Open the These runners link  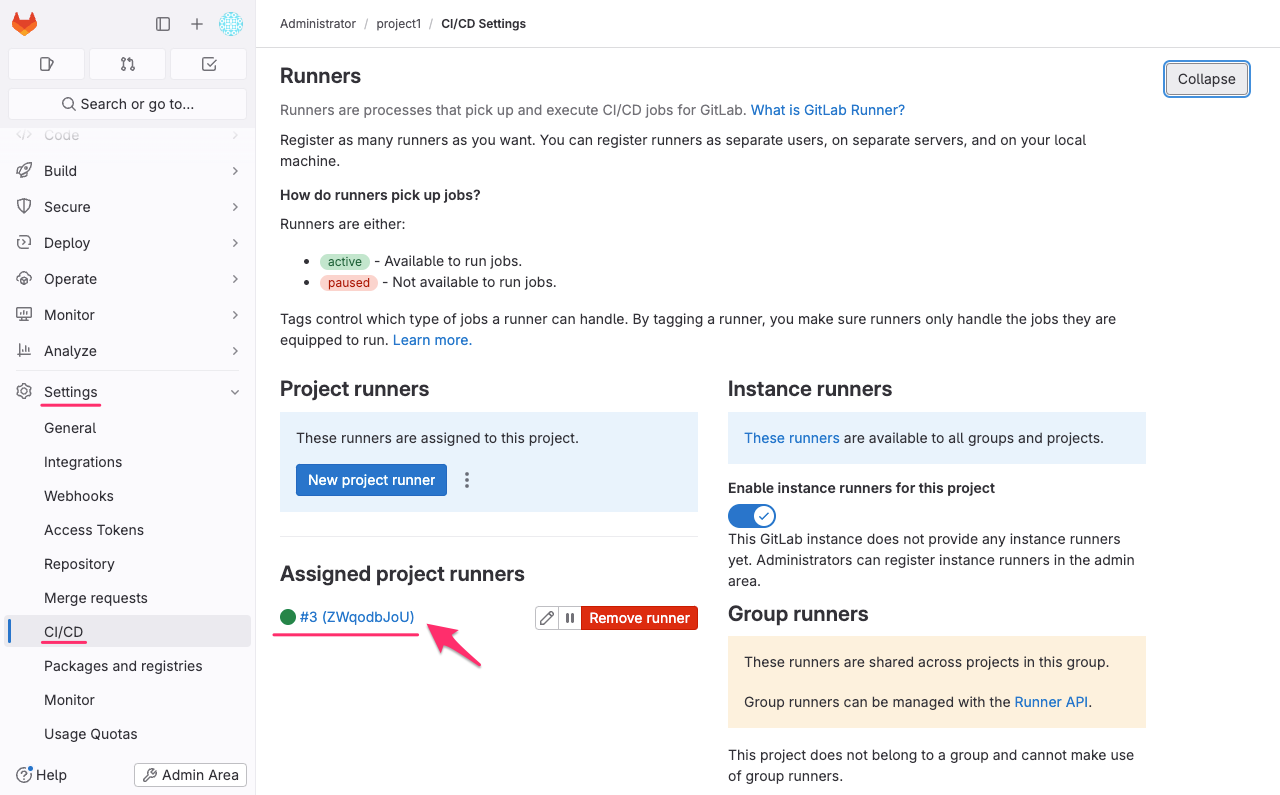click(x=792, y=438)
